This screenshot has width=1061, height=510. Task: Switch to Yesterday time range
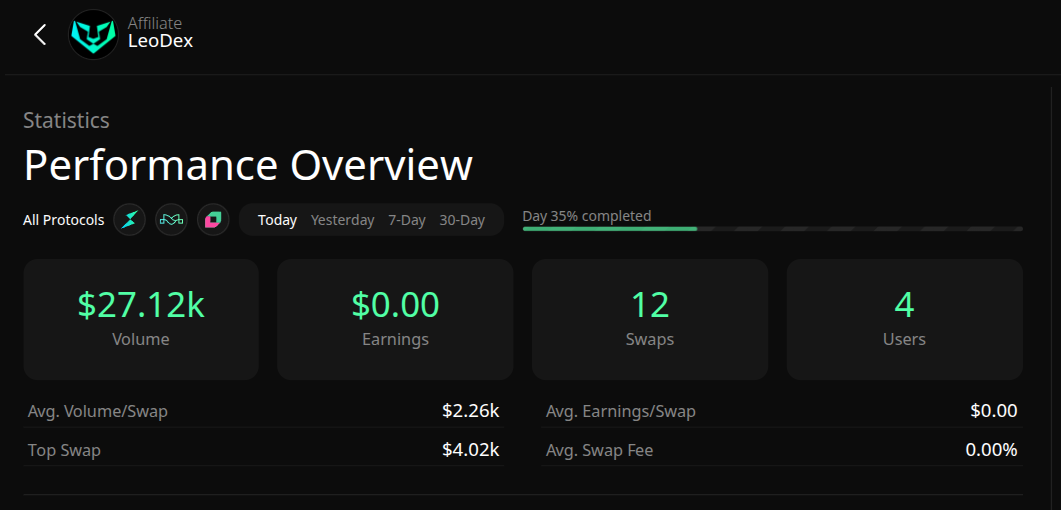342,220
